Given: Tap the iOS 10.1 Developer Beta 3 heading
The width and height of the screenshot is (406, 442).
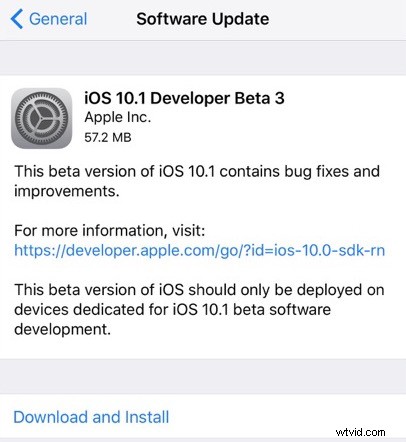Looking at the screenshot, I should point(184,98).
